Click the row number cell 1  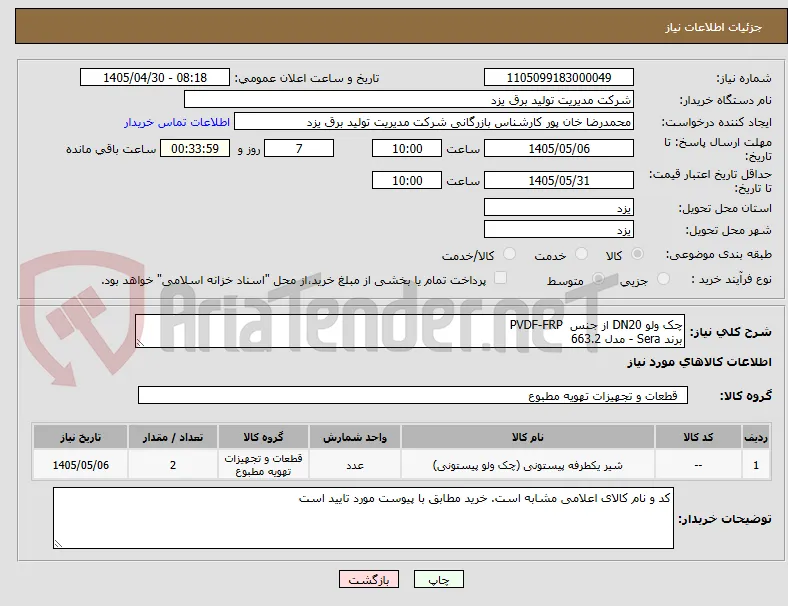coord(756,465)
